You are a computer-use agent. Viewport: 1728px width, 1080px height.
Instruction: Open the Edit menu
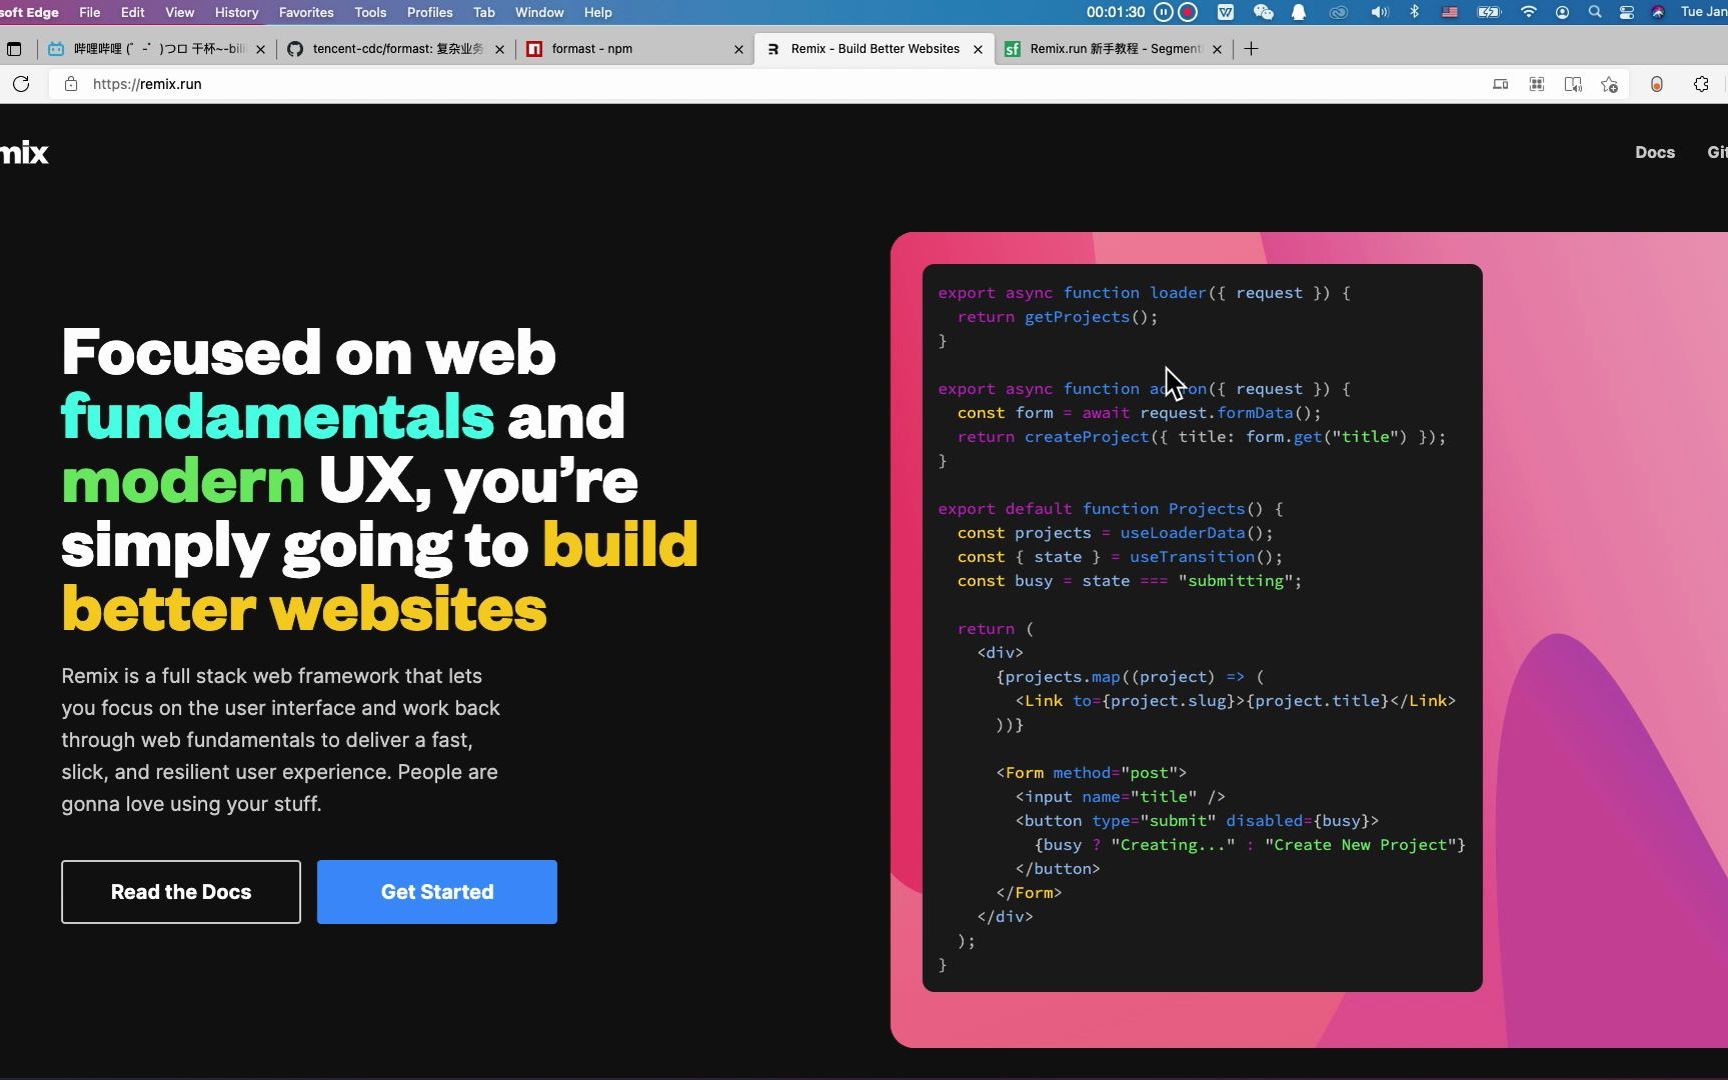click(133, 12)
